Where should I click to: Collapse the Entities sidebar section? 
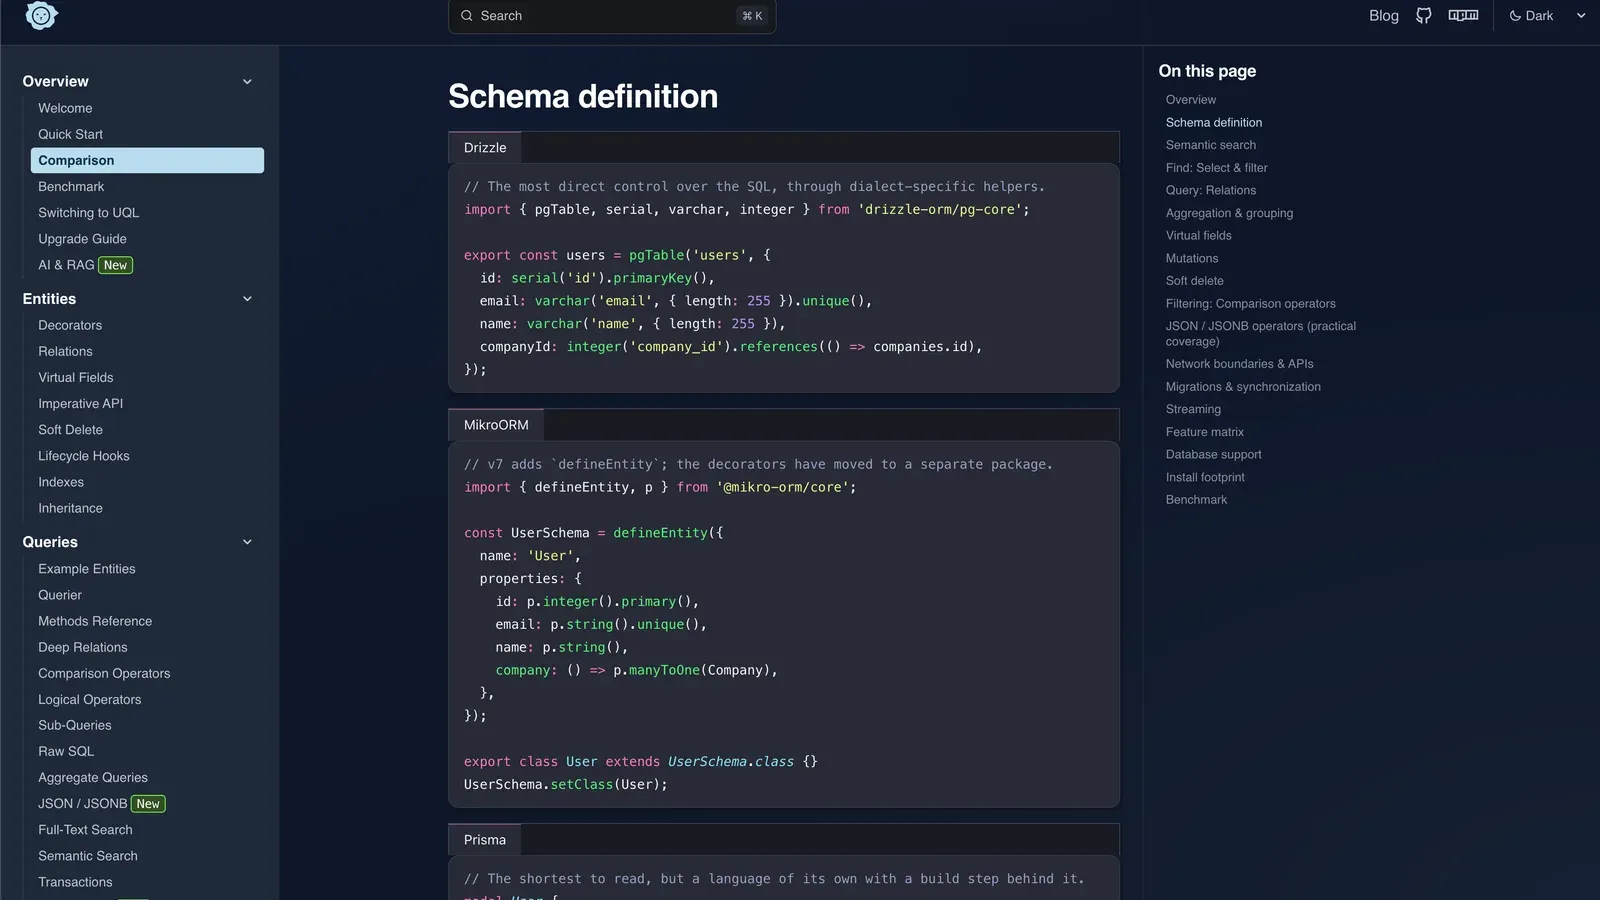pyautogui.click(x=247, y=299)
